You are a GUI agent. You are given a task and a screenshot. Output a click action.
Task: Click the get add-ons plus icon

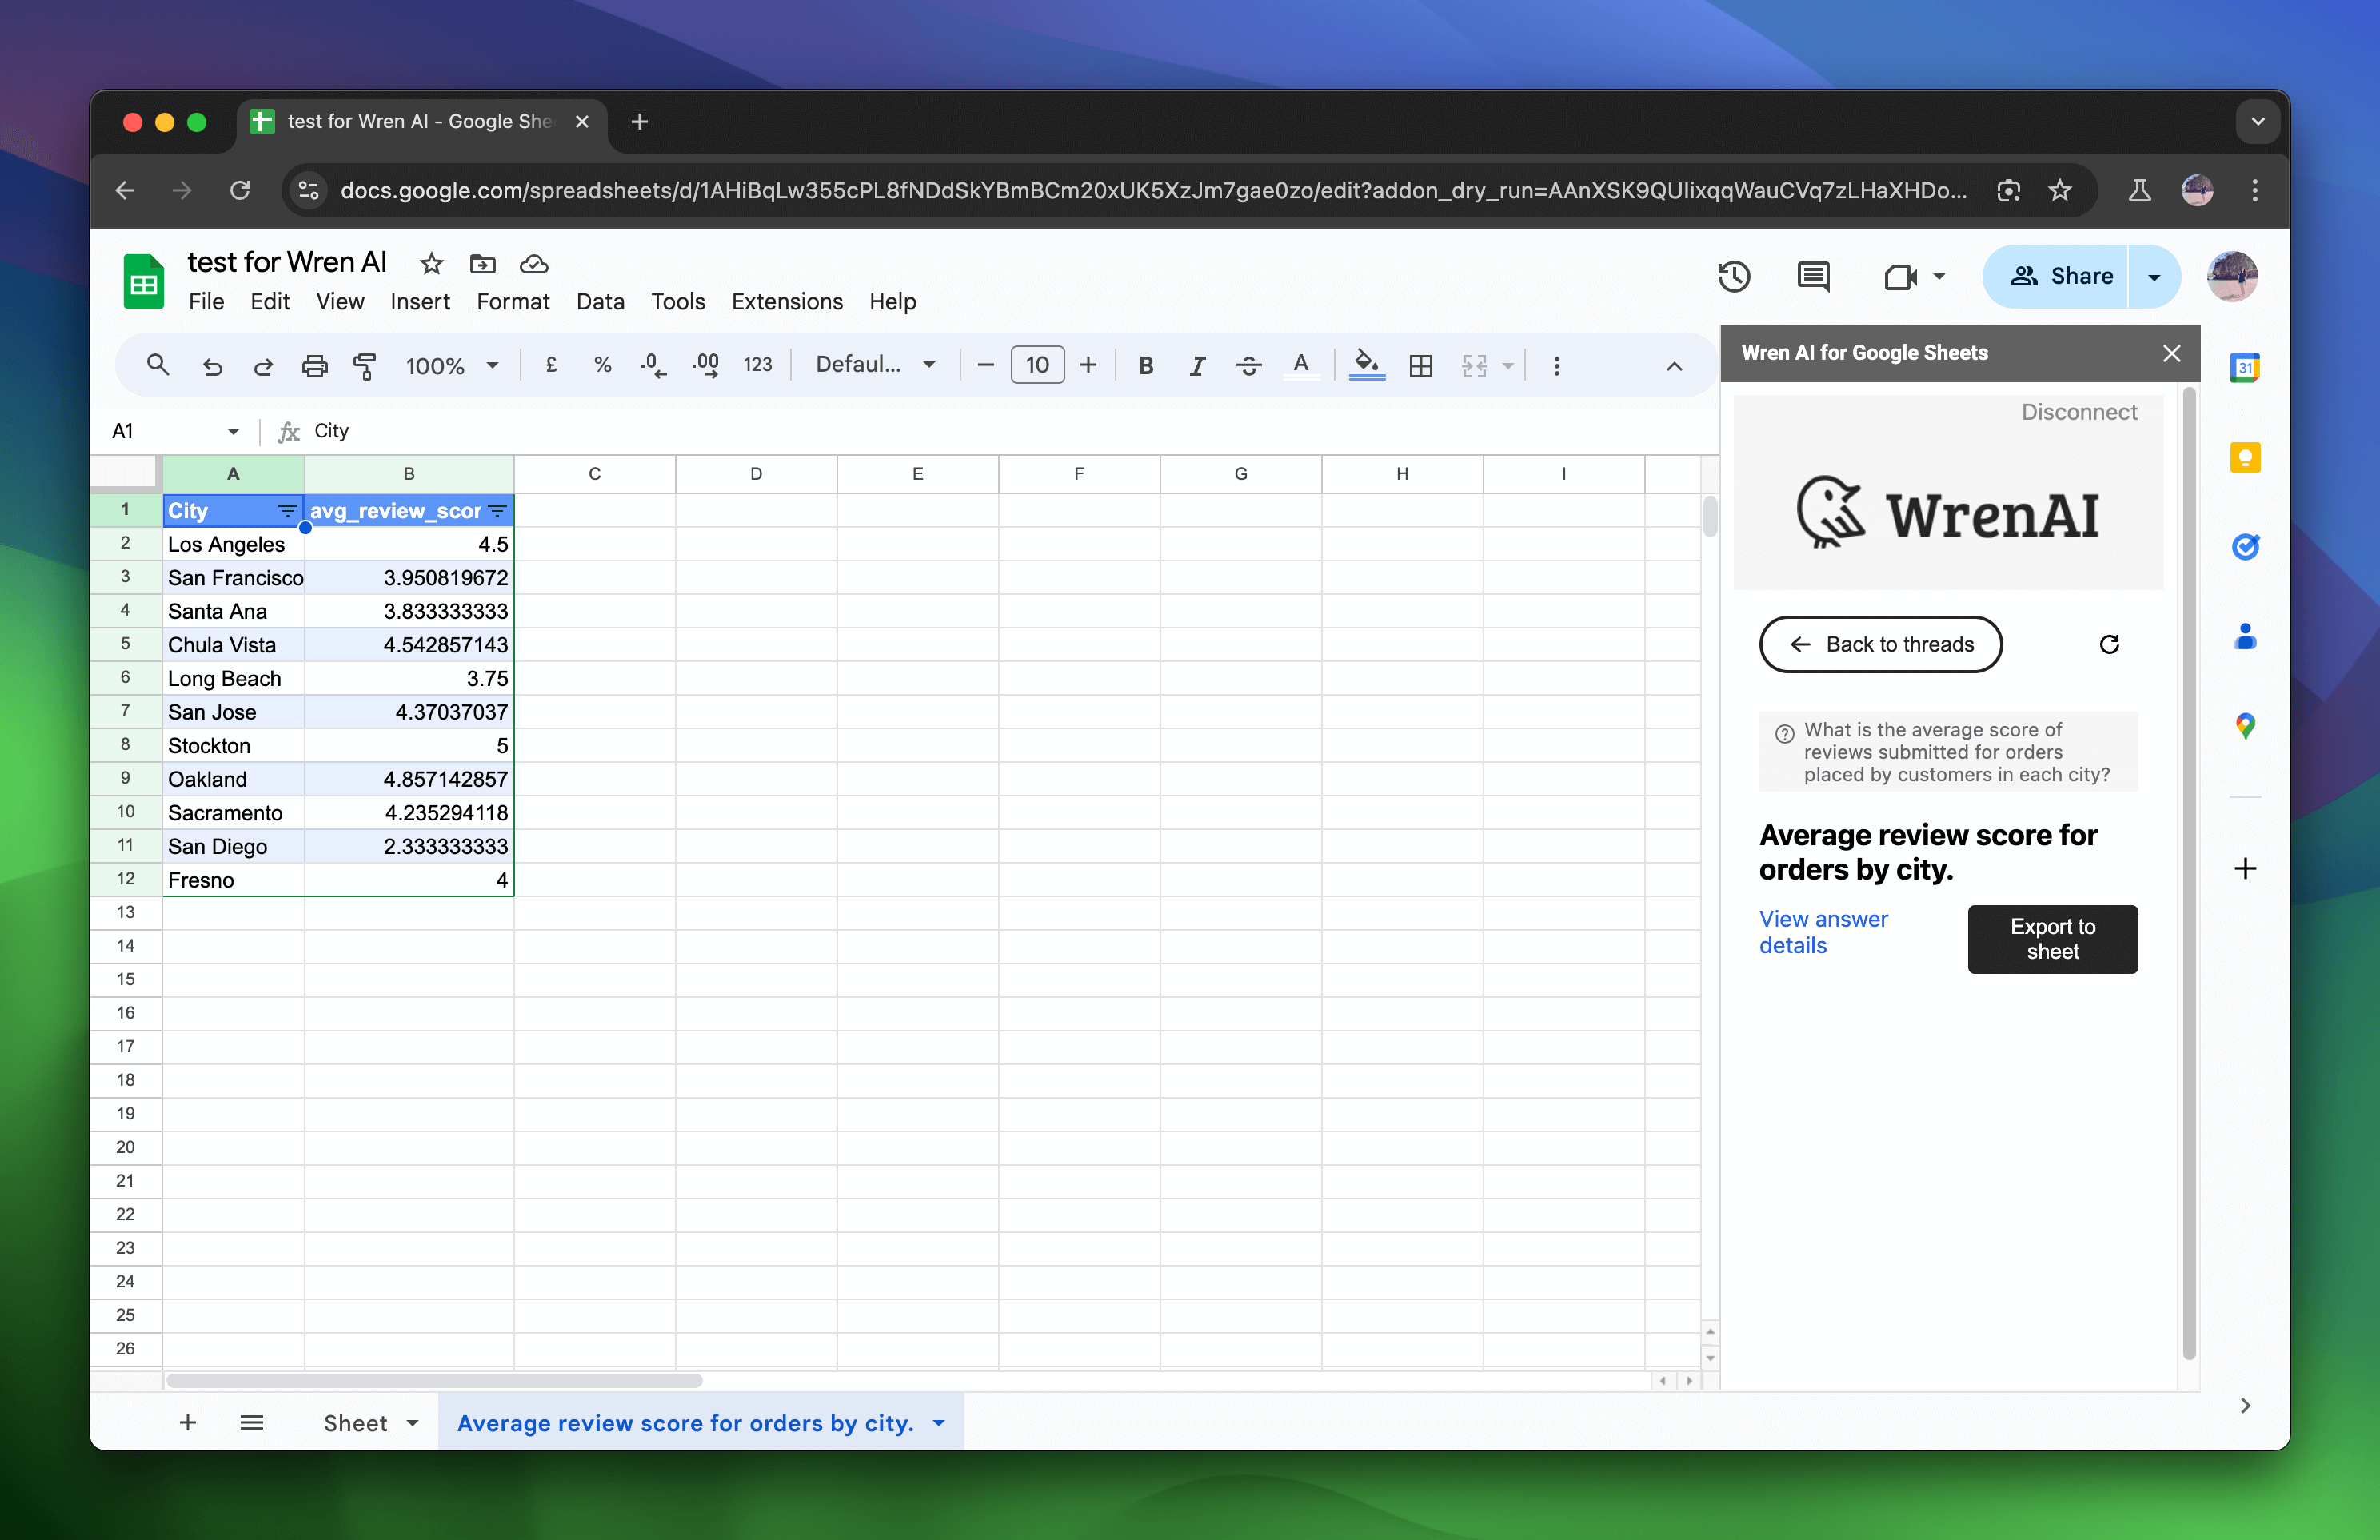2245,868
